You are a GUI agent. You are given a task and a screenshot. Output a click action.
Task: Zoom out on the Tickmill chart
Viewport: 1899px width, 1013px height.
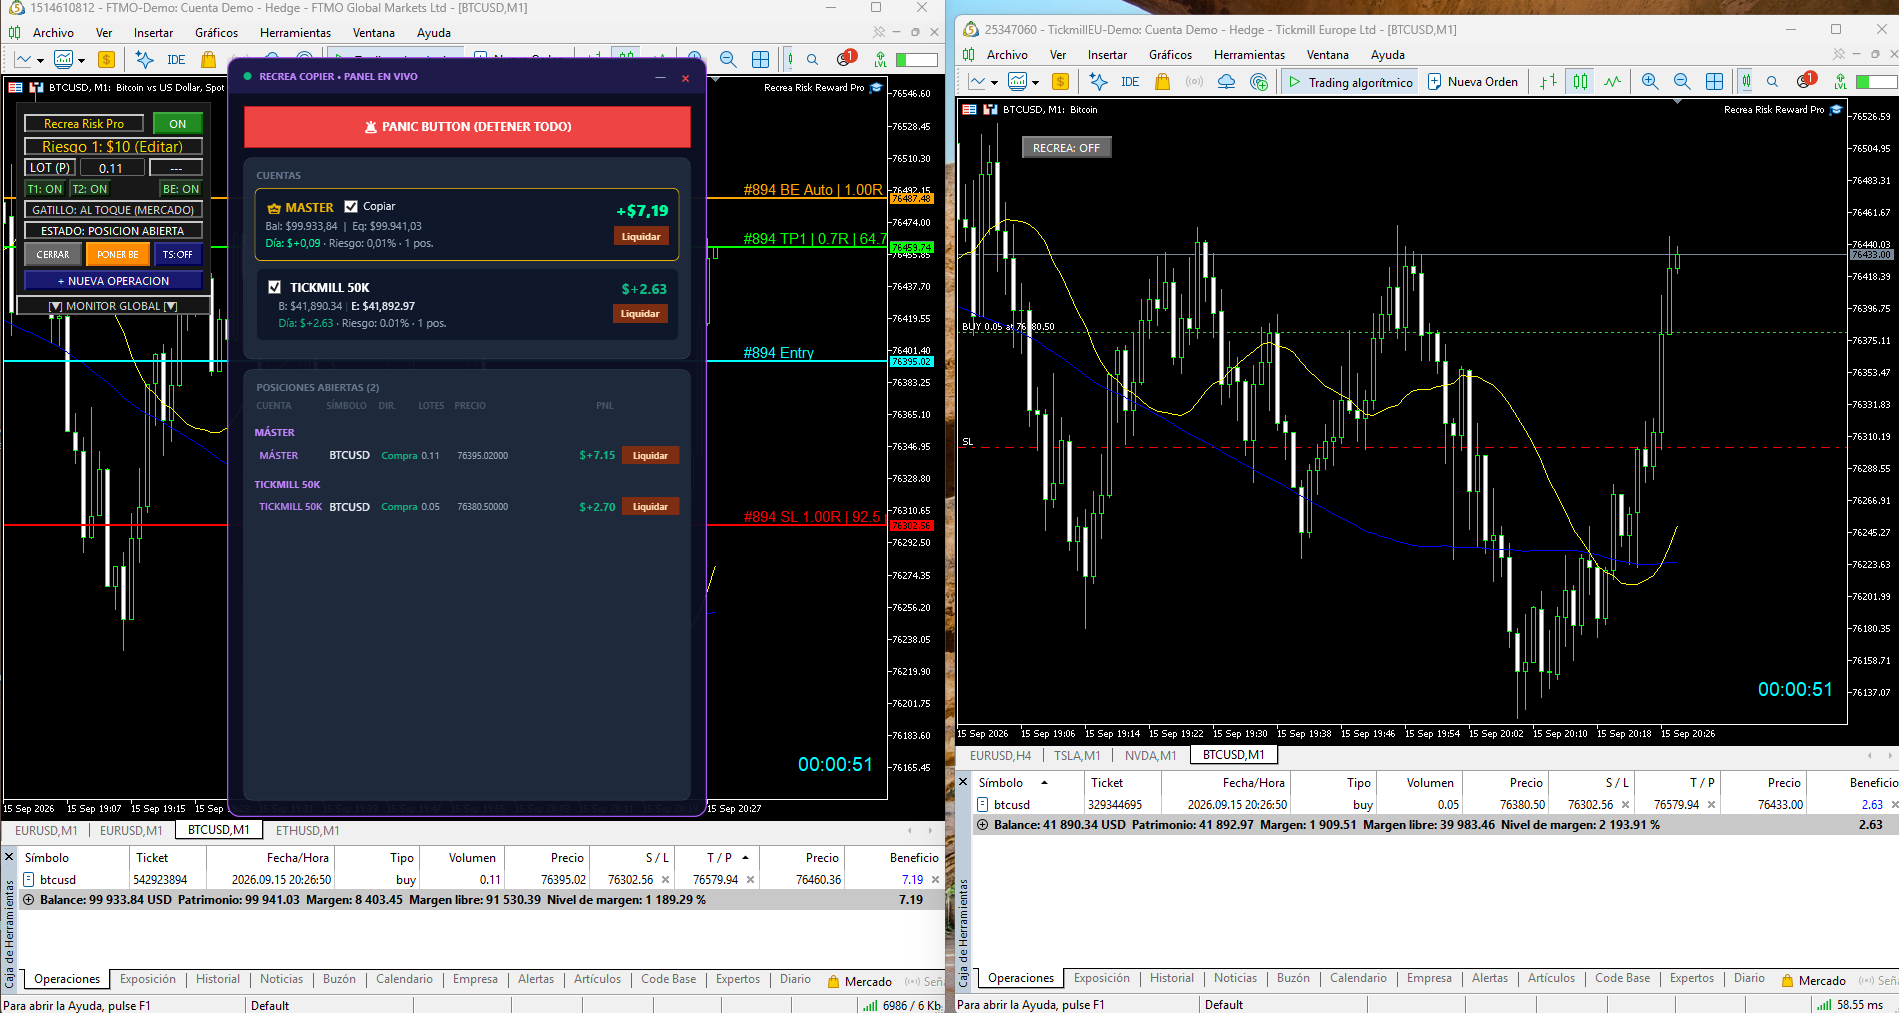coord(1682,82)
